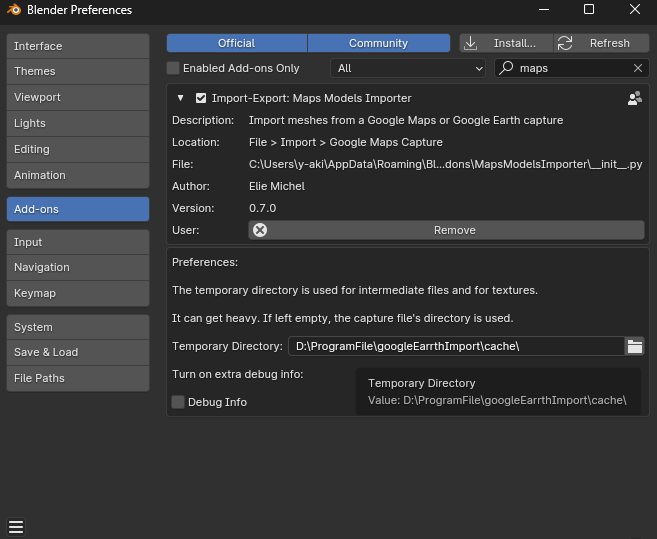This screenshot has height=539, width=657.
Task: Click the Blender logo in title bar
Action: 14,9
